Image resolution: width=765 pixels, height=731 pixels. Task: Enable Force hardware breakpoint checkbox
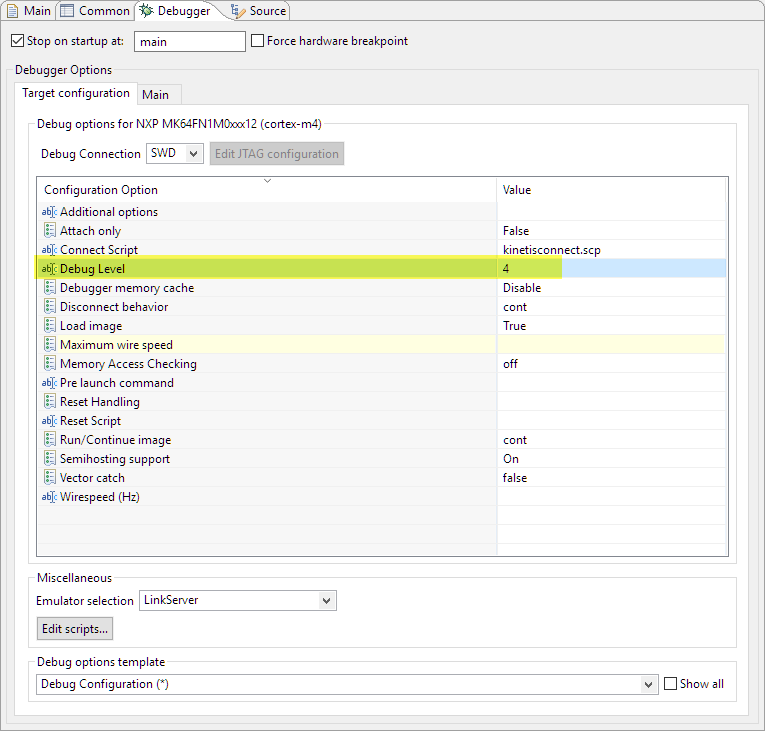pyautogui.click(x=258, y=41)
